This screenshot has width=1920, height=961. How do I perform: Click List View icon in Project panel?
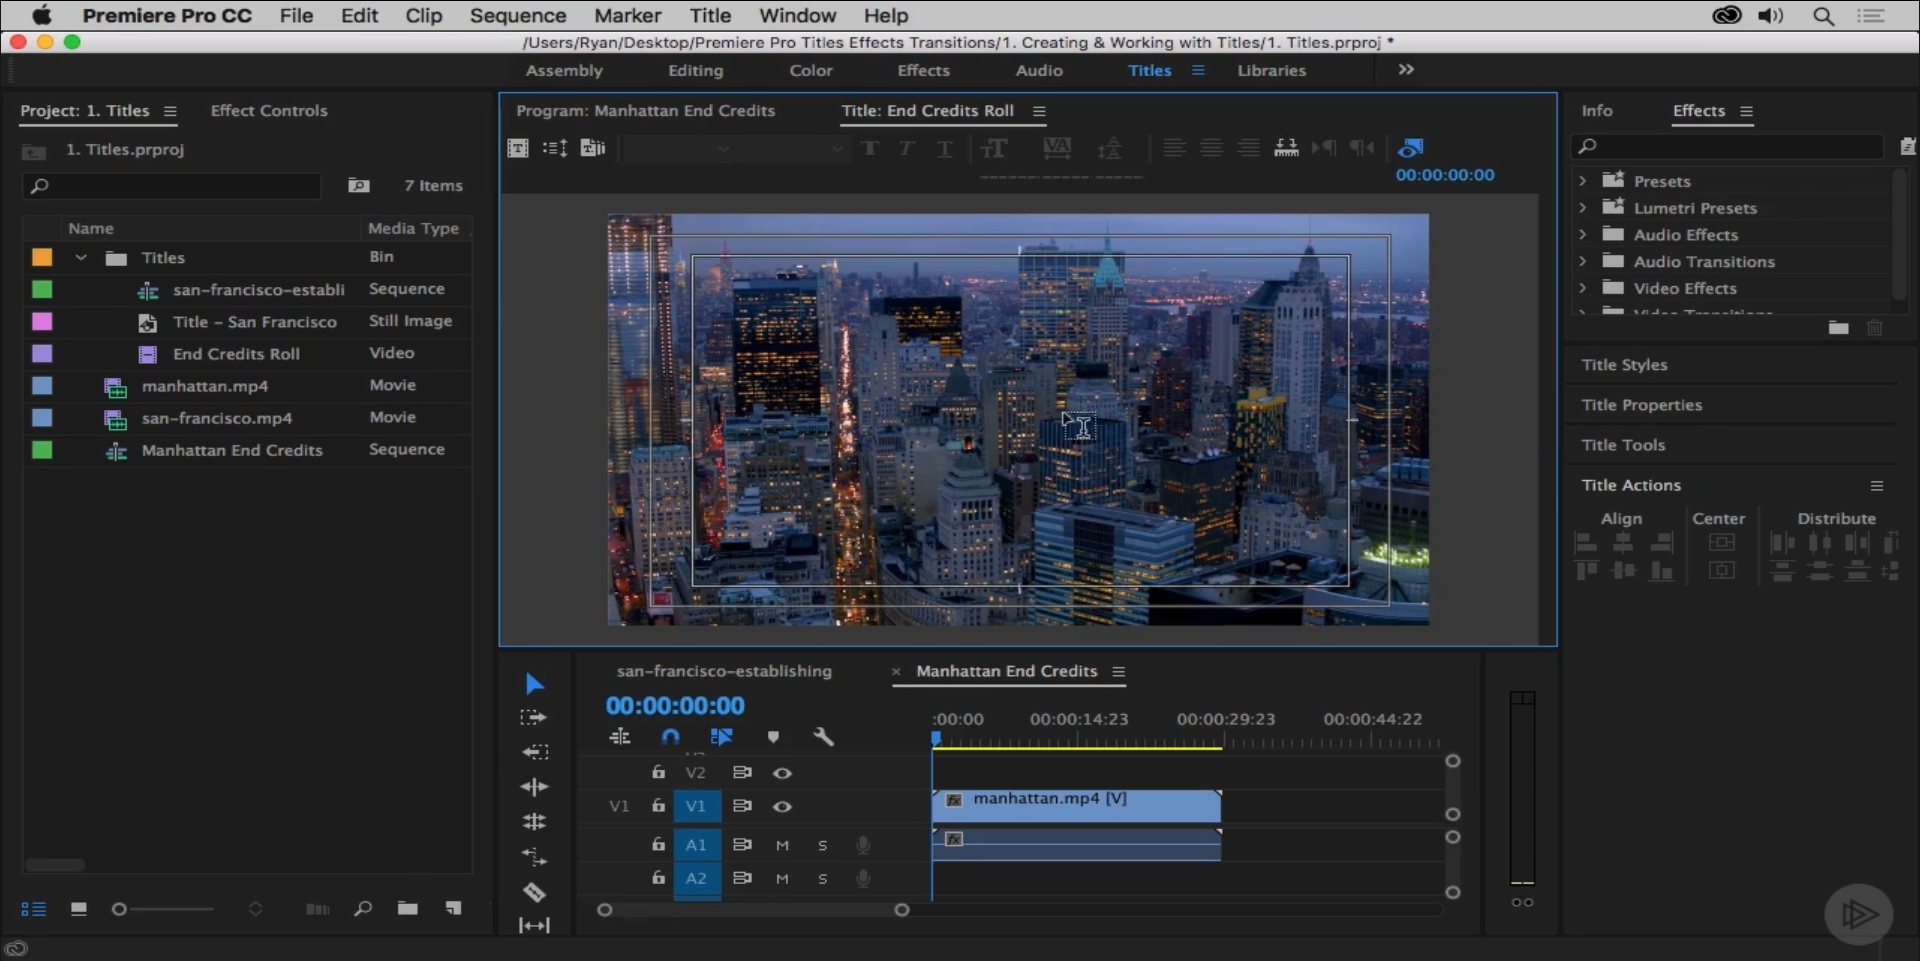tap(34, 909)
